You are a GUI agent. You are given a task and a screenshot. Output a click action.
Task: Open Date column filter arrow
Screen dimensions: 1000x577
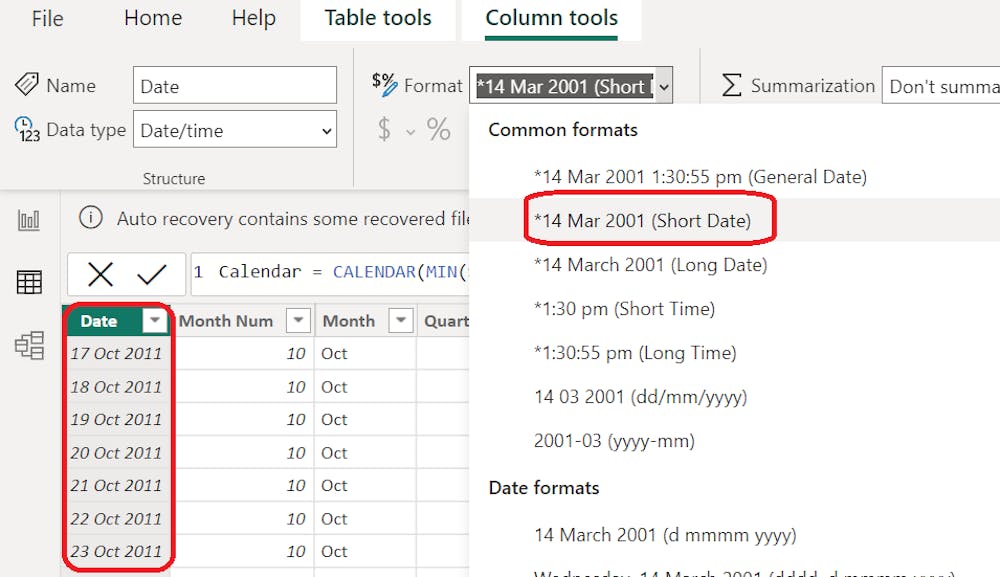click(x=155, y=321)
